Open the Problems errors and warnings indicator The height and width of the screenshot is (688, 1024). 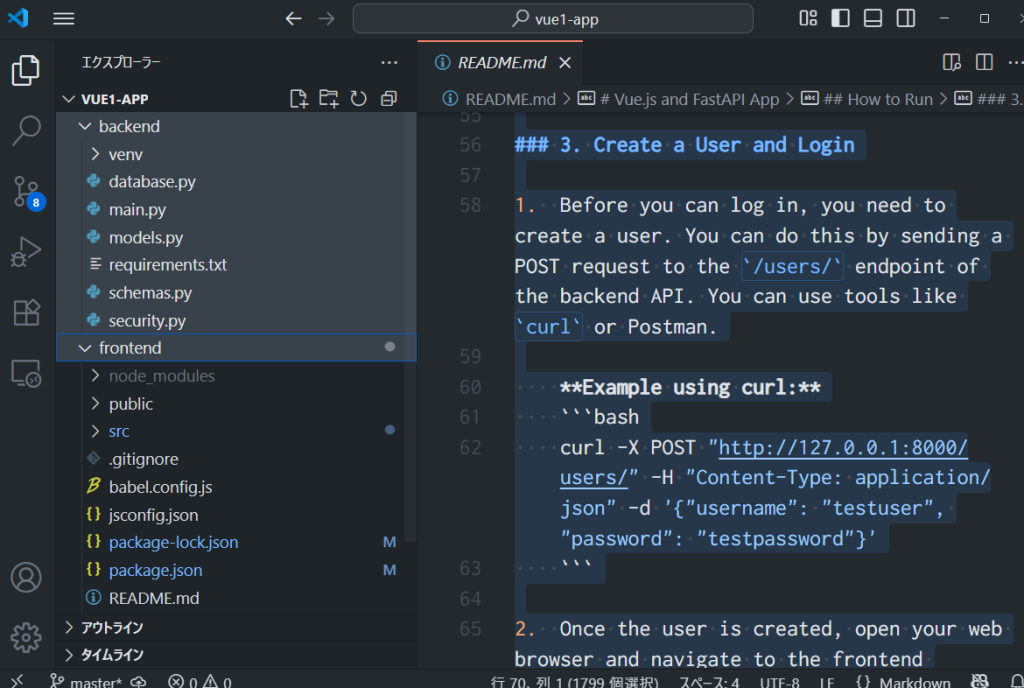point(200,681)
